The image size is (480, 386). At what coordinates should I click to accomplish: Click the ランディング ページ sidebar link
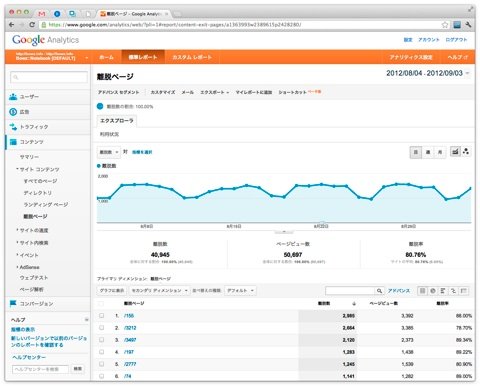46,204
